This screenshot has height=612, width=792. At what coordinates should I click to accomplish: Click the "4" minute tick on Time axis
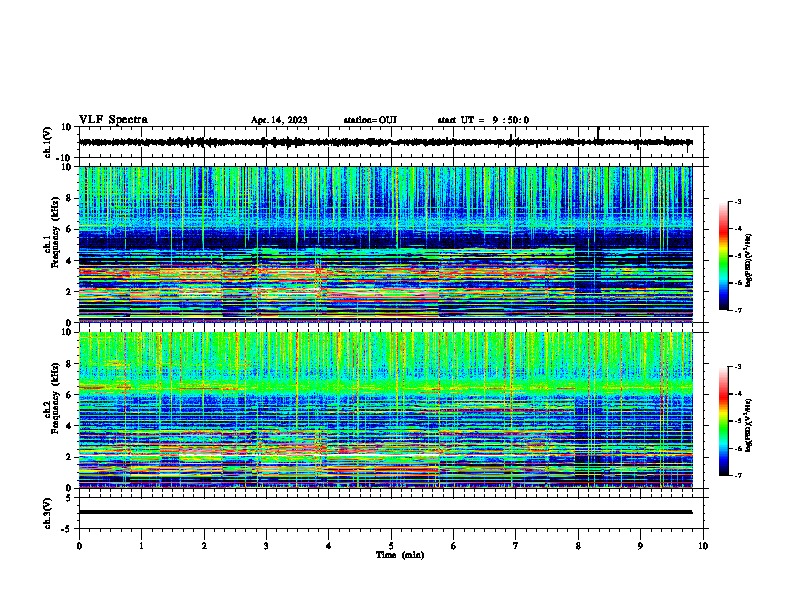[329, 546]
